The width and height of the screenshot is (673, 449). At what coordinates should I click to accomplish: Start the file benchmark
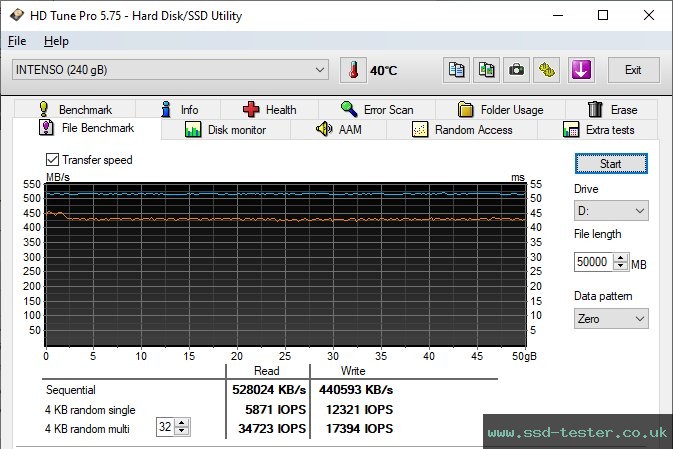611,164
